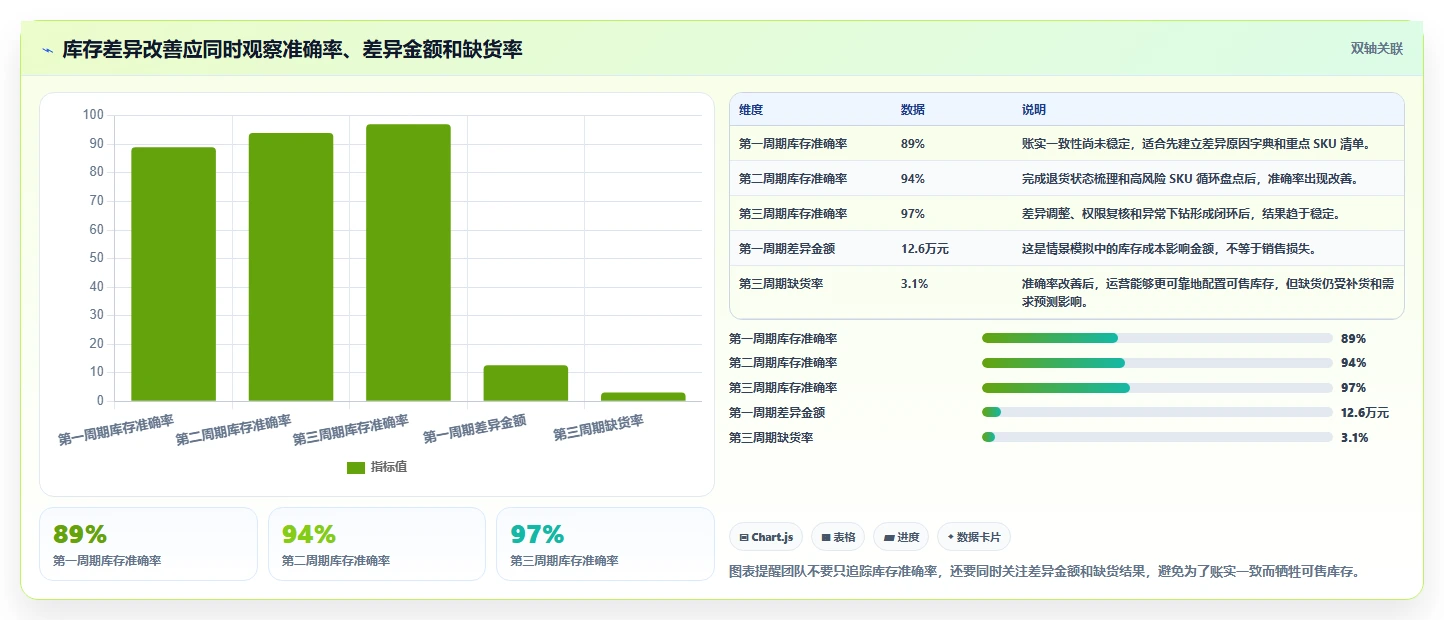Image resolution: width=1444 pixels, height=620 pixels.
Task: Click the 说明 column header
Action: coord(1034,110)
